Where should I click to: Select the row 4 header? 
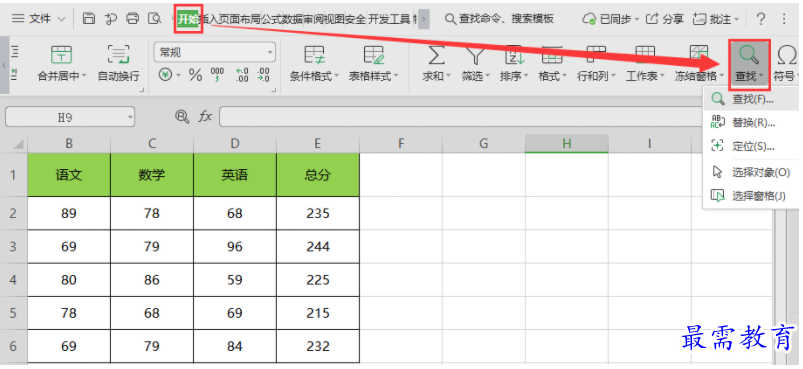[x=13, y=280]
